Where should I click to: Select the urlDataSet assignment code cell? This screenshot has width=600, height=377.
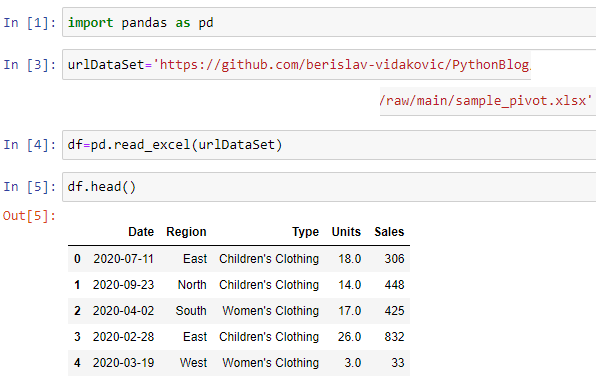297,64
